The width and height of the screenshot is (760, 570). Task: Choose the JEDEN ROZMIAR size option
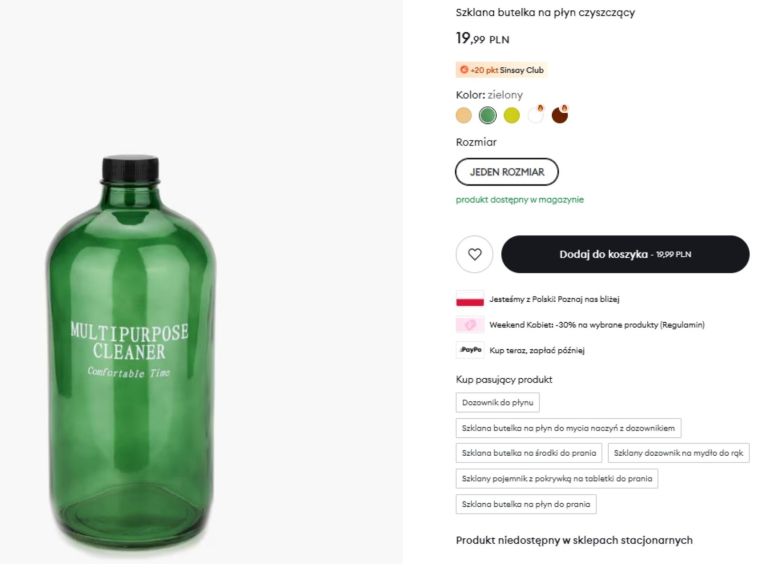point(507,172)
